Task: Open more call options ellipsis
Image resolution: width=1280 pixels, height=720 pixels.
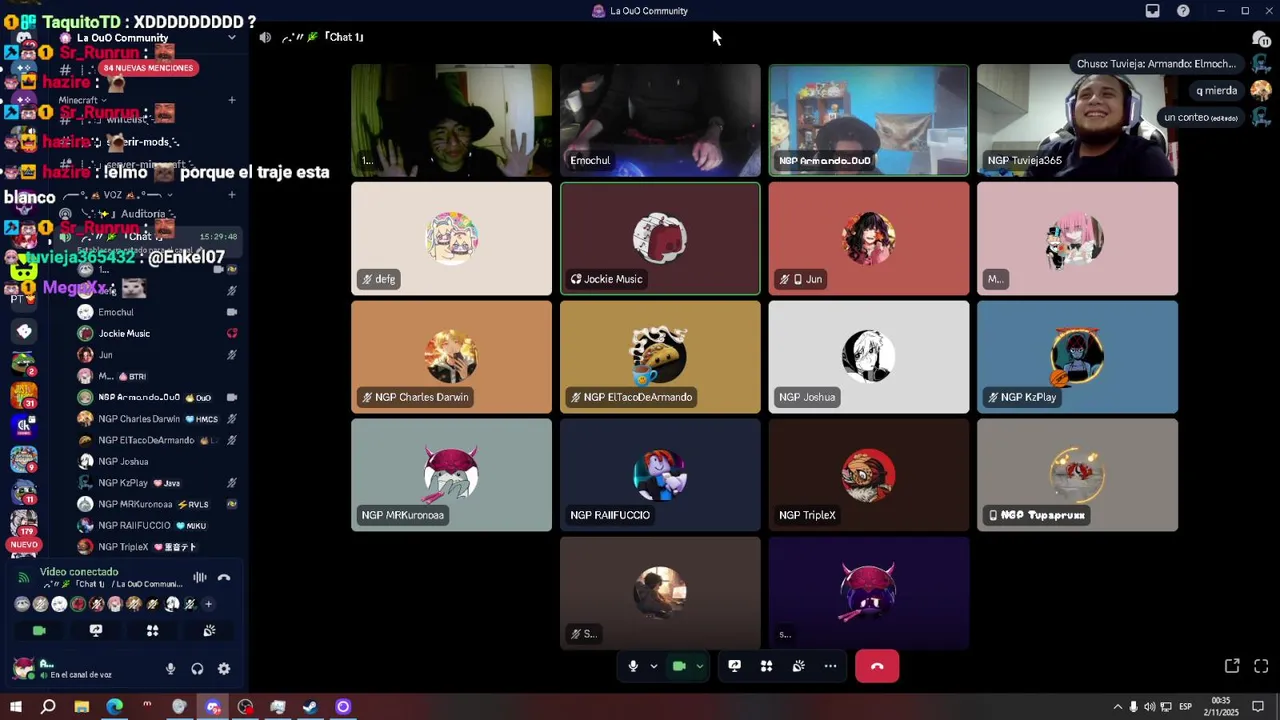Action: (x=830, y=666)
